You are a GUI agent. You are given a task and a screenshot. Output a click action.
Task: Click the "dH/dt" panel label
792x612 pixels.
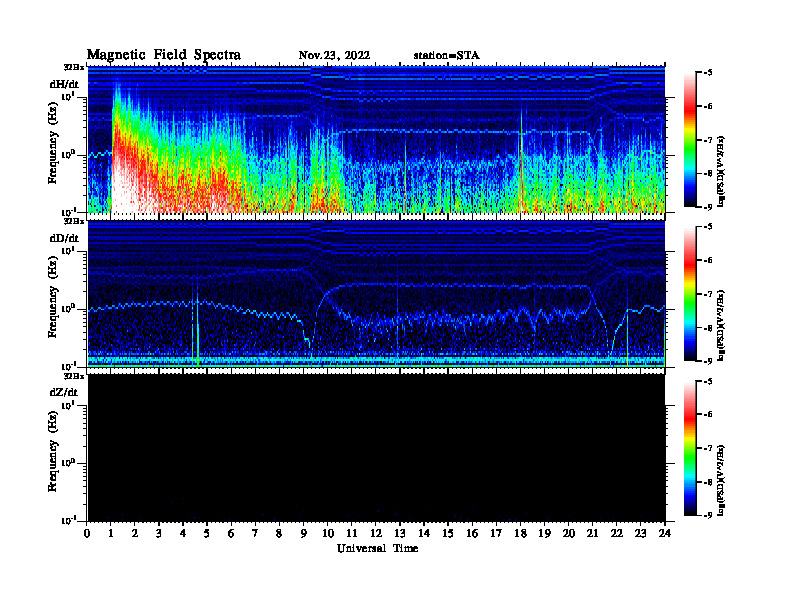[x=64, y=84]
